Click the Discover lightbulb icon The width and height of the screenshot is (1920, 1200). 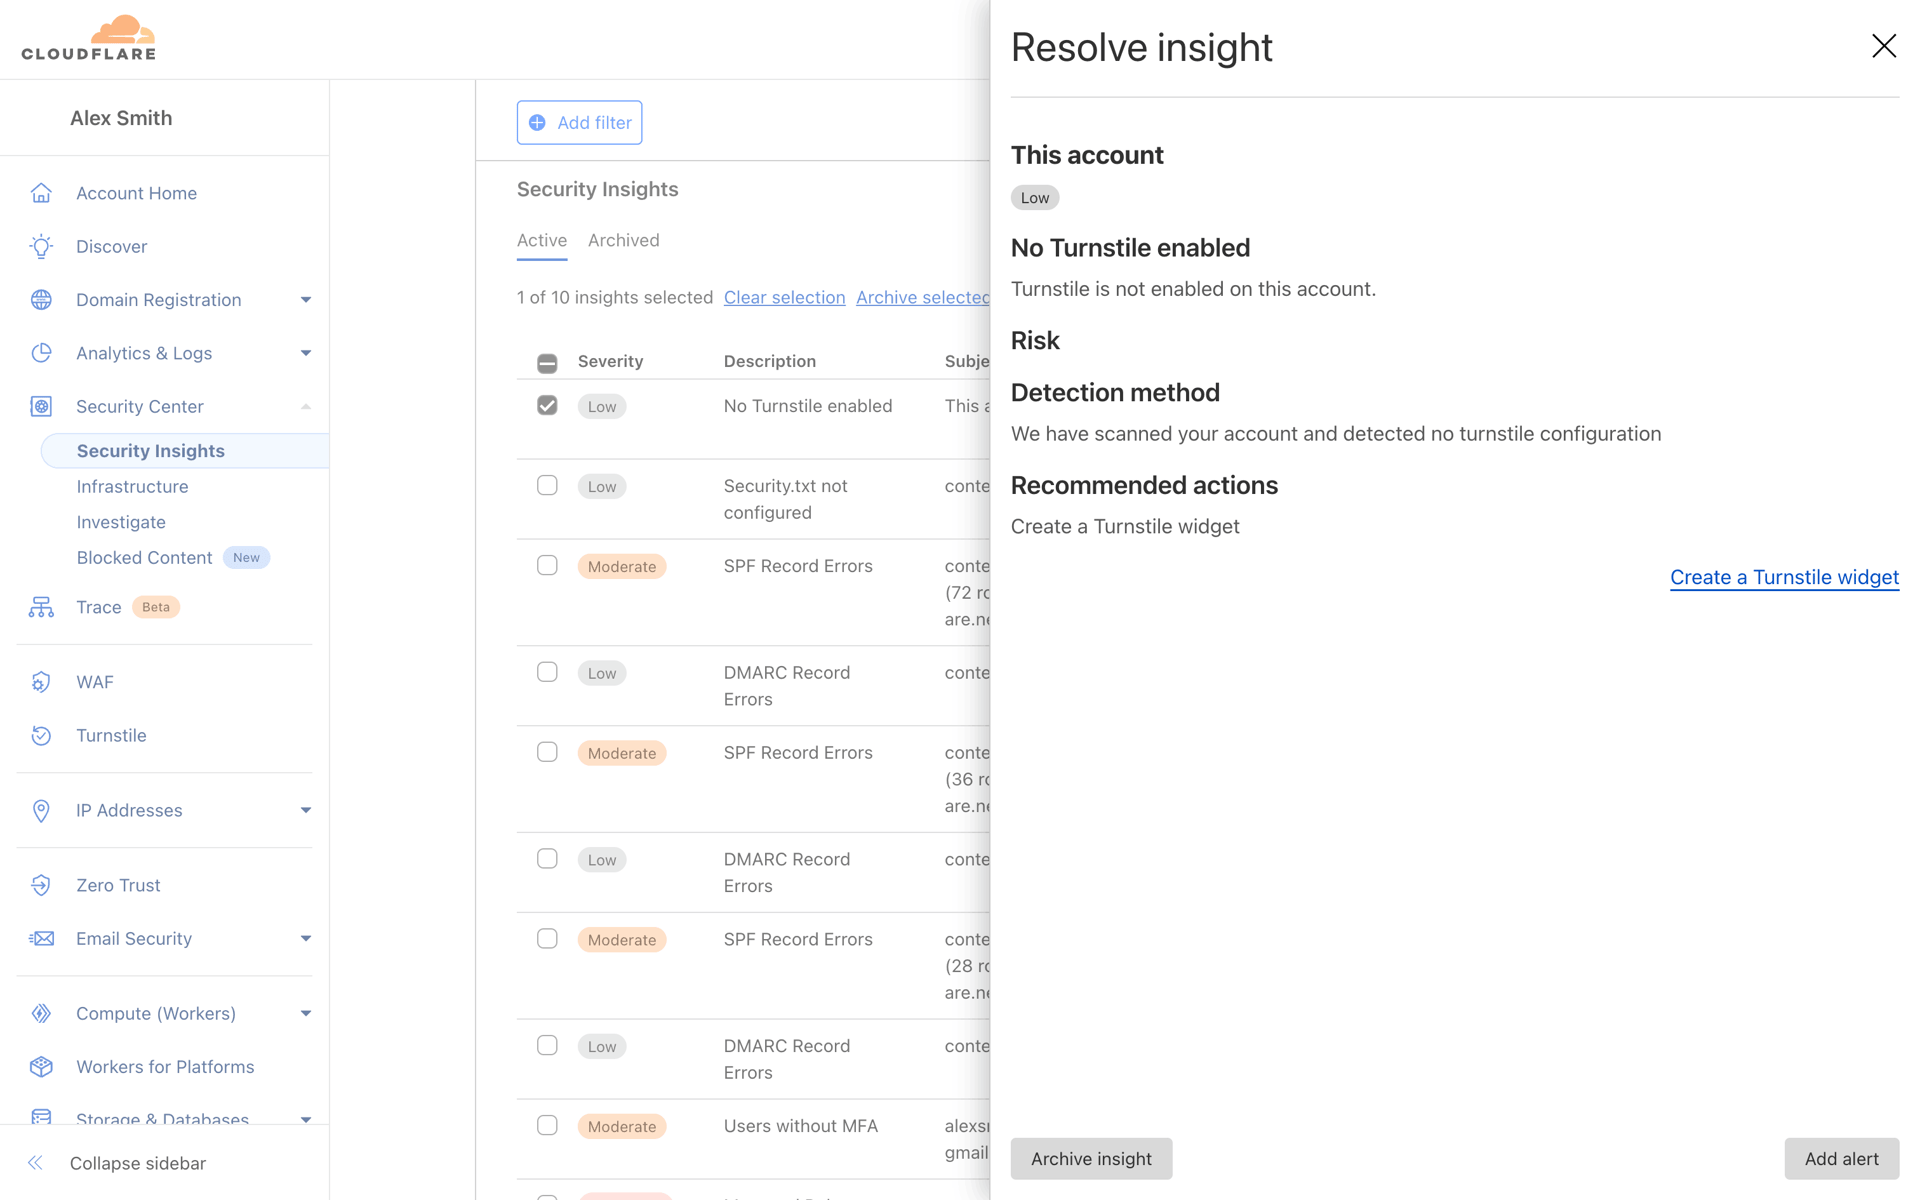coord(41,246)
